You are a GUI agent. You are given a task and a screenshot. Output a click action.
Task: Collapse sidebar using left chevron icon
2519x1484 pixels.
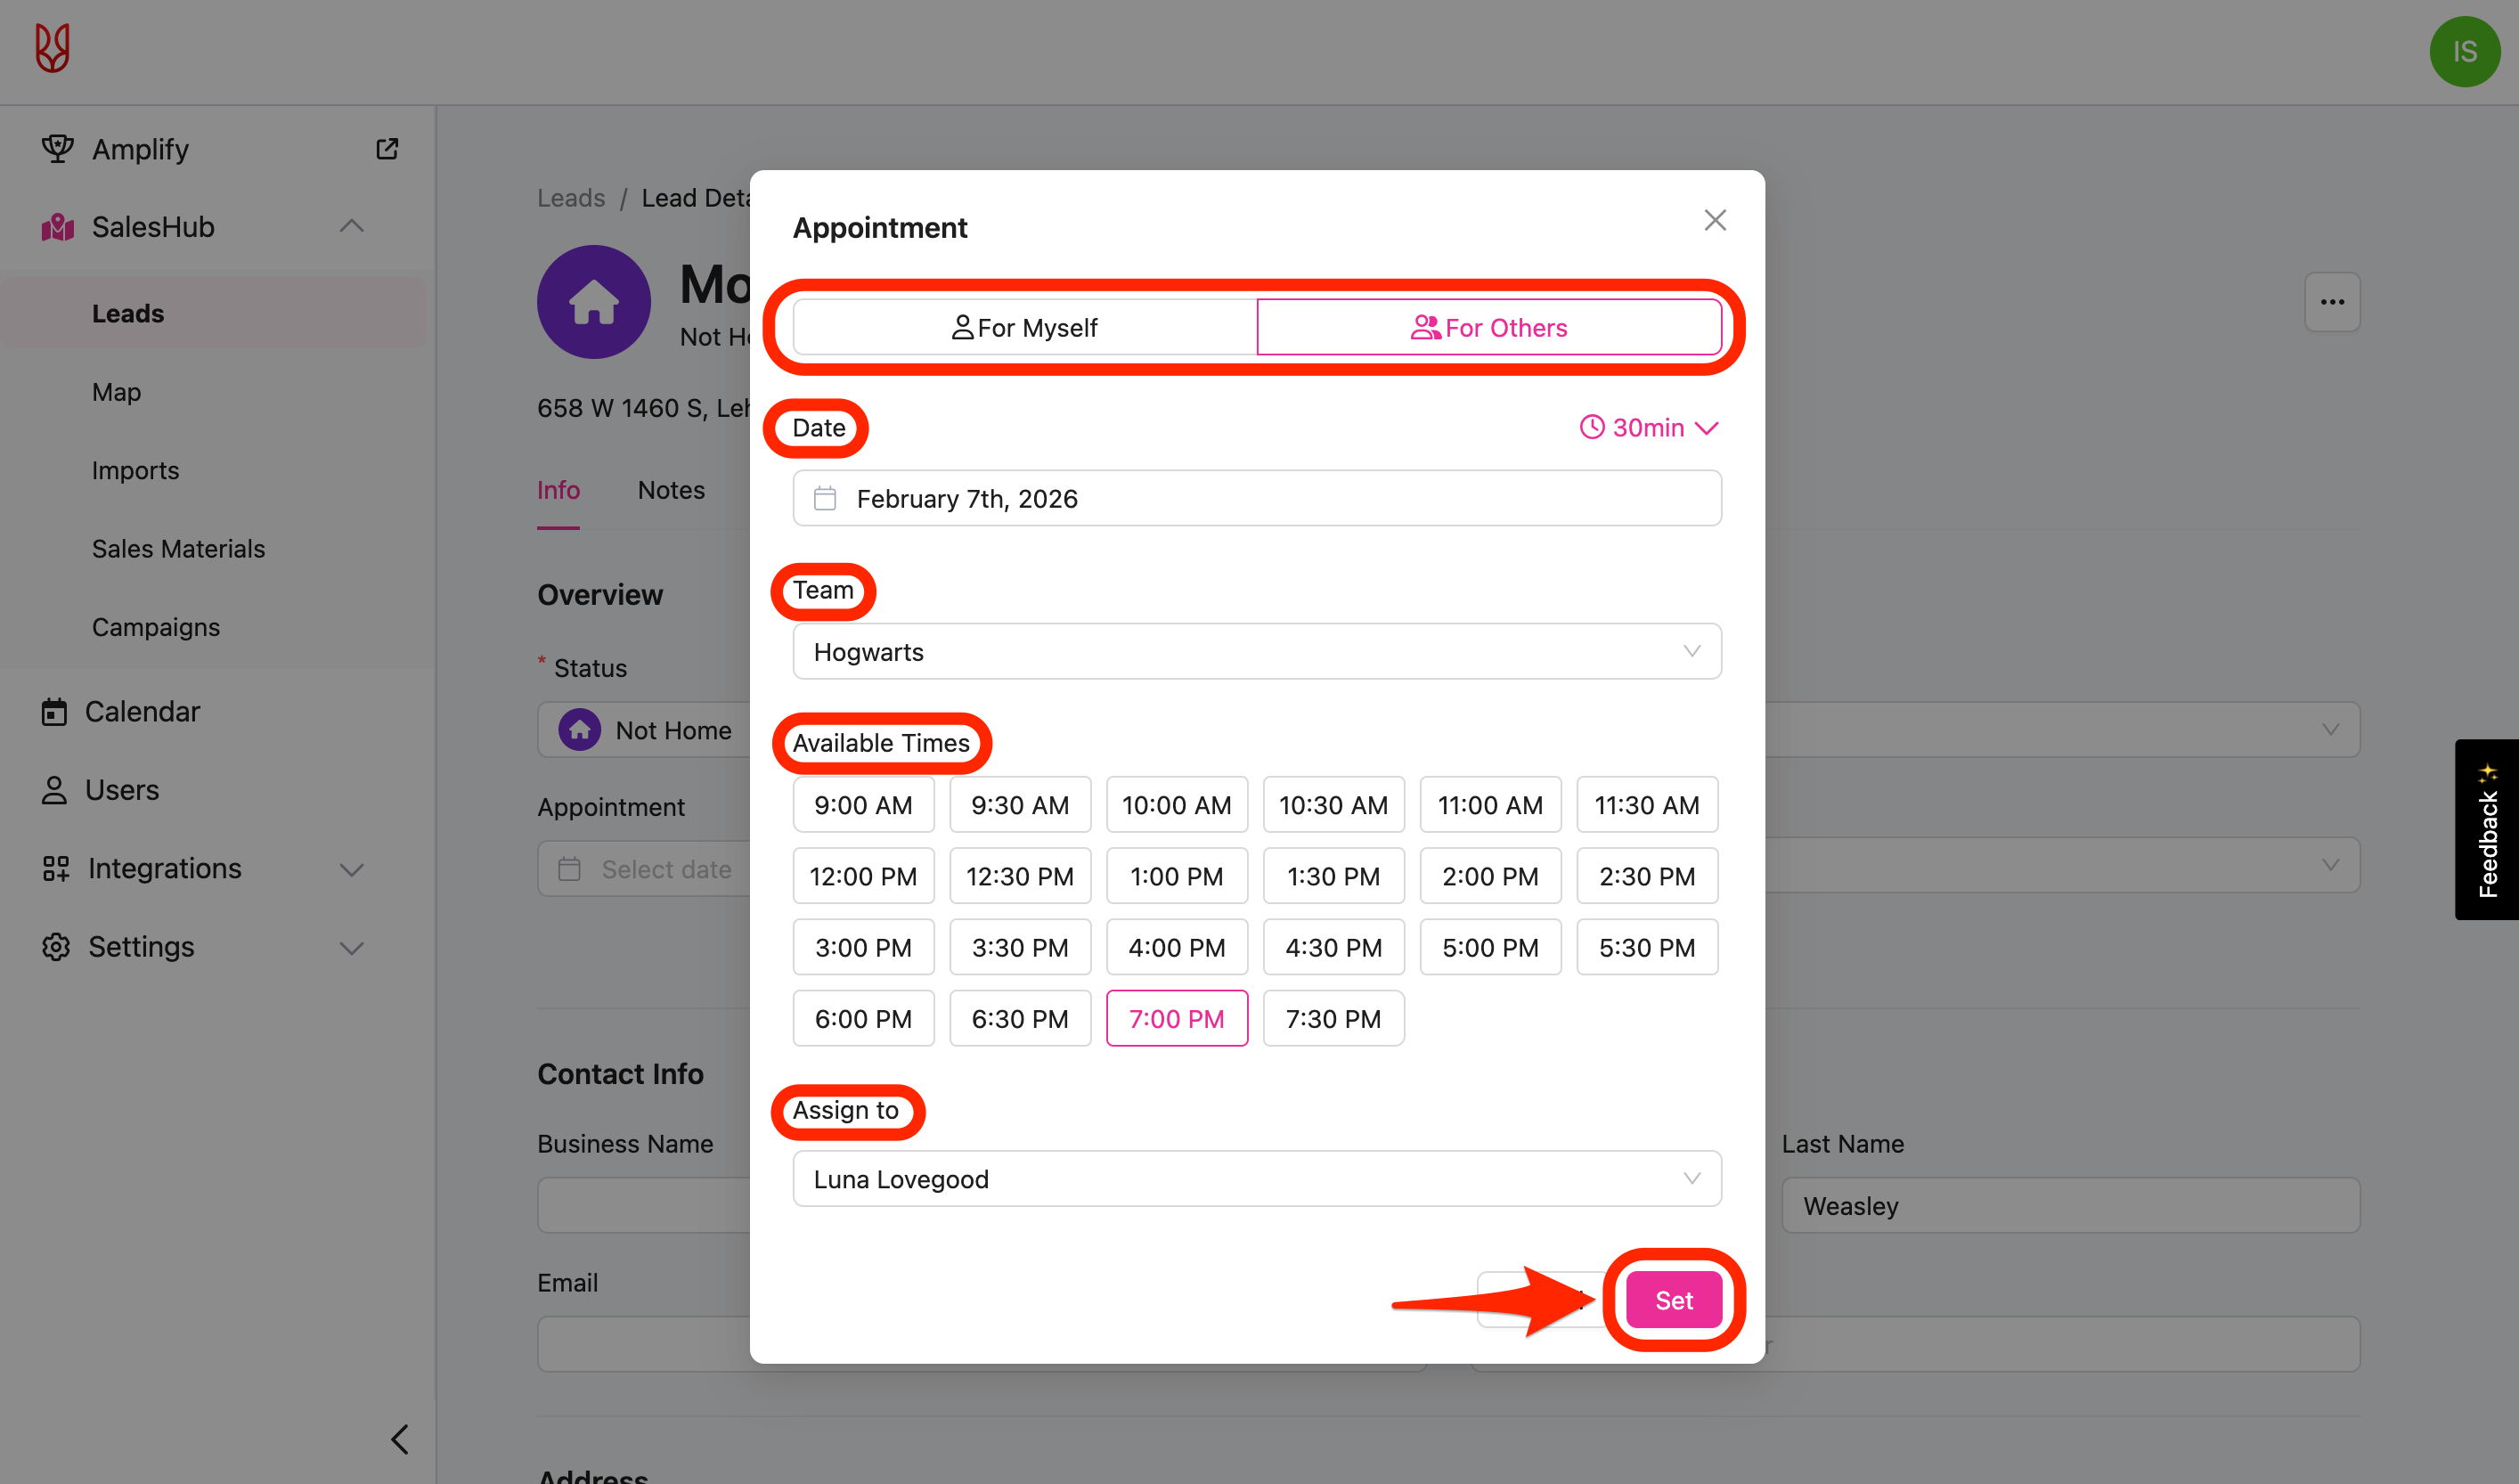(x=400, y=1439)
